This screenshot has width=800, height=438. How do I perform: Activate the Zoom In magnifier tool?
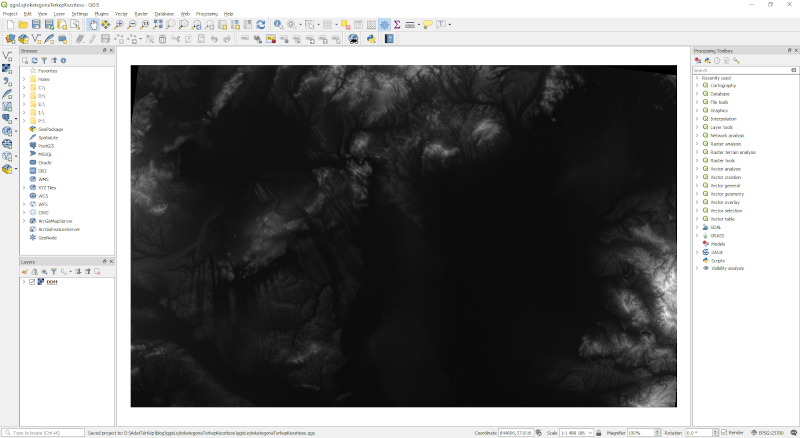119,25
